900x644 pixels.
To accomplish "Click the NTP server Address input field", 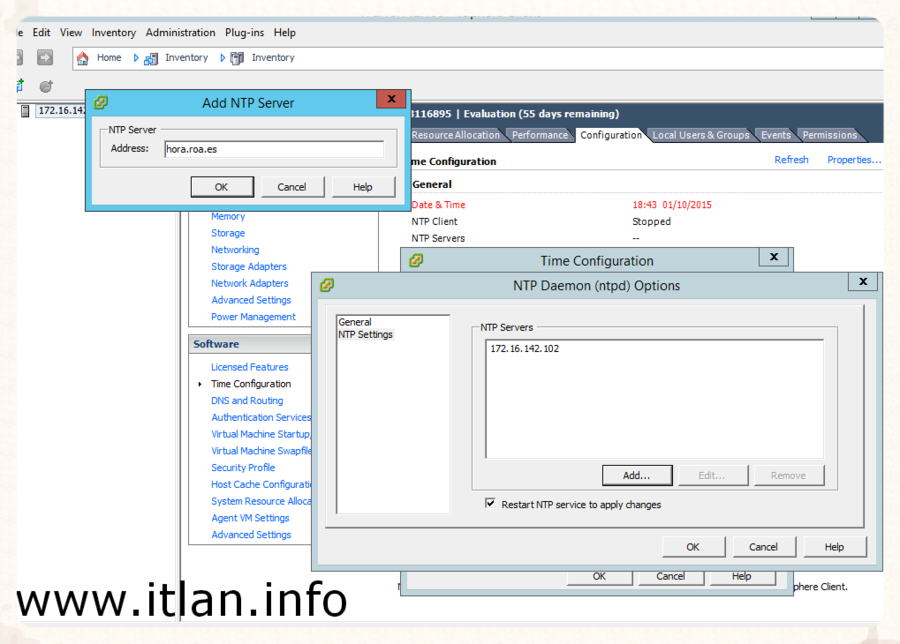I will click(273, 149).
